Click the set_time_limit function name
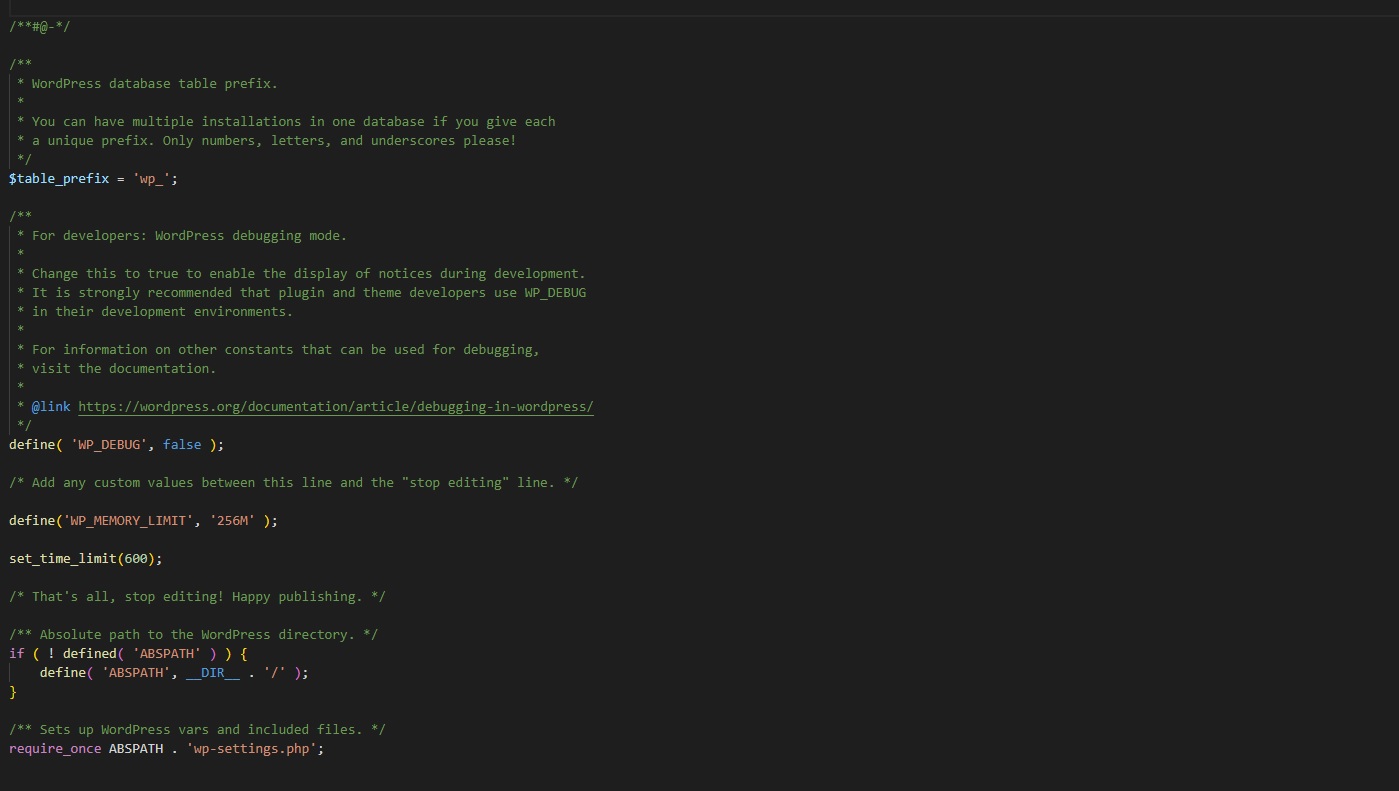Image resolution: width=1399 pixels, height=791 pixels. point(63,559)
